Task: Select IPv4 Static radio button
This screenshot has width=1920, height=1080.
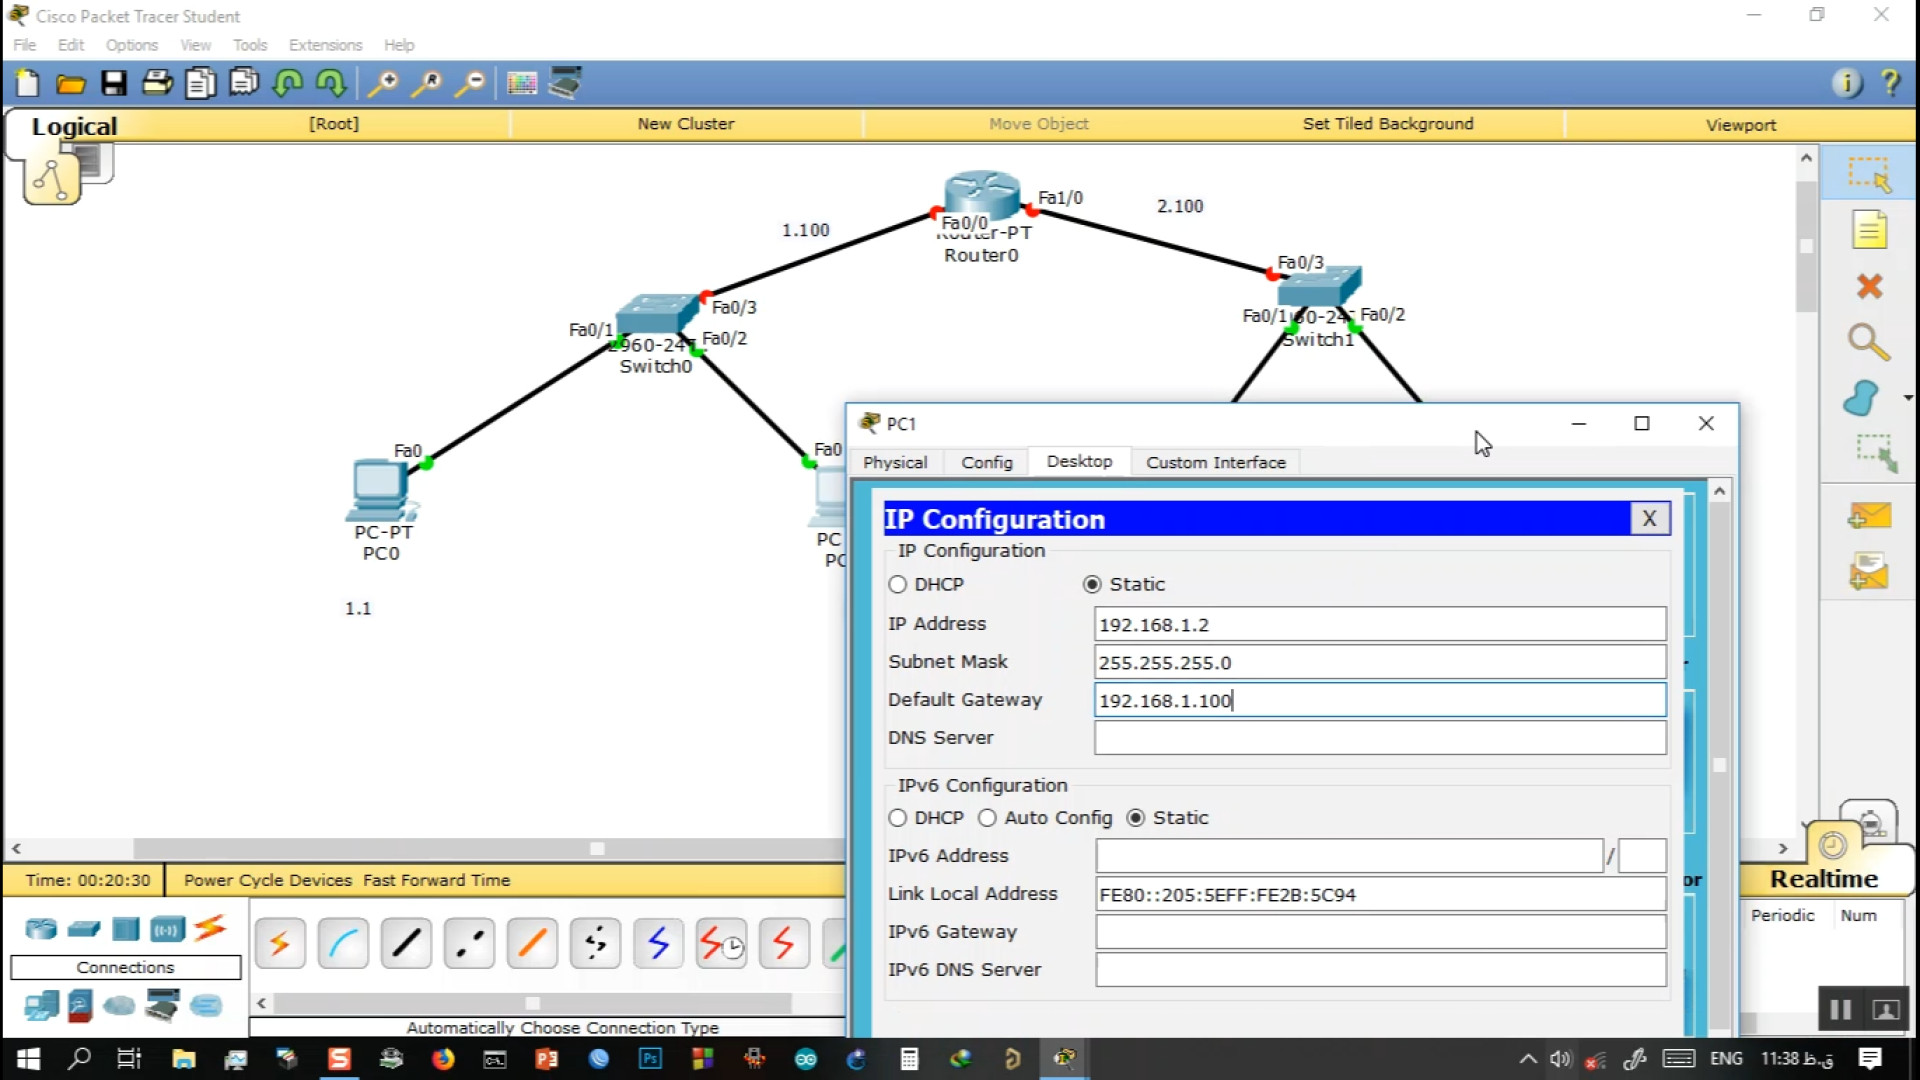Action: pos(1092,584)
